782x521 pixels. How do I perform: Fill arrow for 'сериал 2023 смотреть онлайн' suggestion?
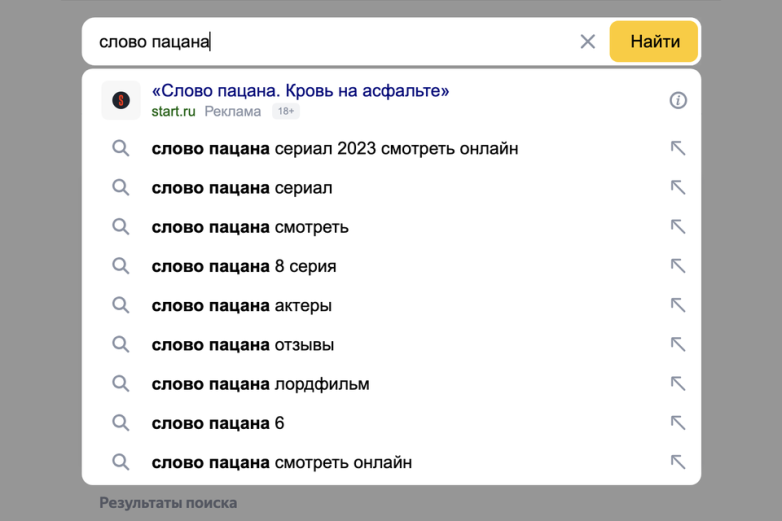678,148
